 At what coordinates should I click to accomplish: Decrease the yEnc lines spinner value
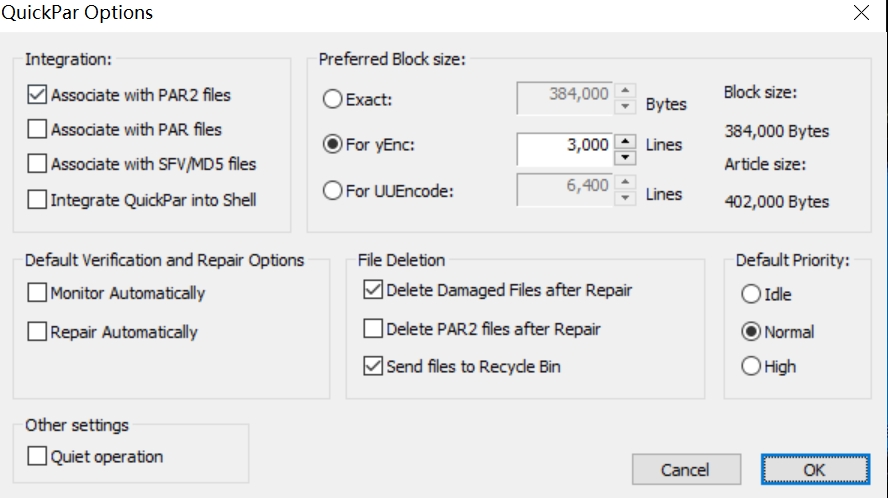pos(625,157)
